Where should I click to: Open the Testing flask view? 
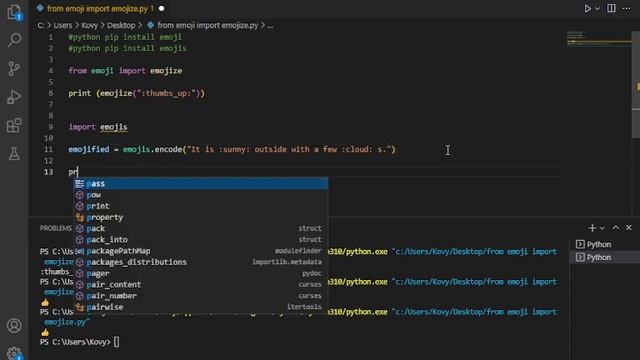(x=14, y=154)
